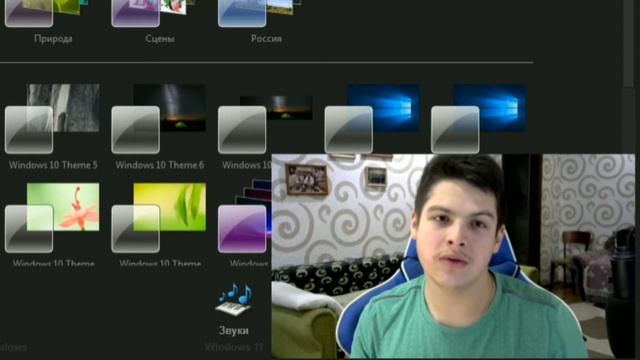Open the Звуки sound settings
Image resolution: width=640 pixels, height=360 pixels.
tap(233, 310)
